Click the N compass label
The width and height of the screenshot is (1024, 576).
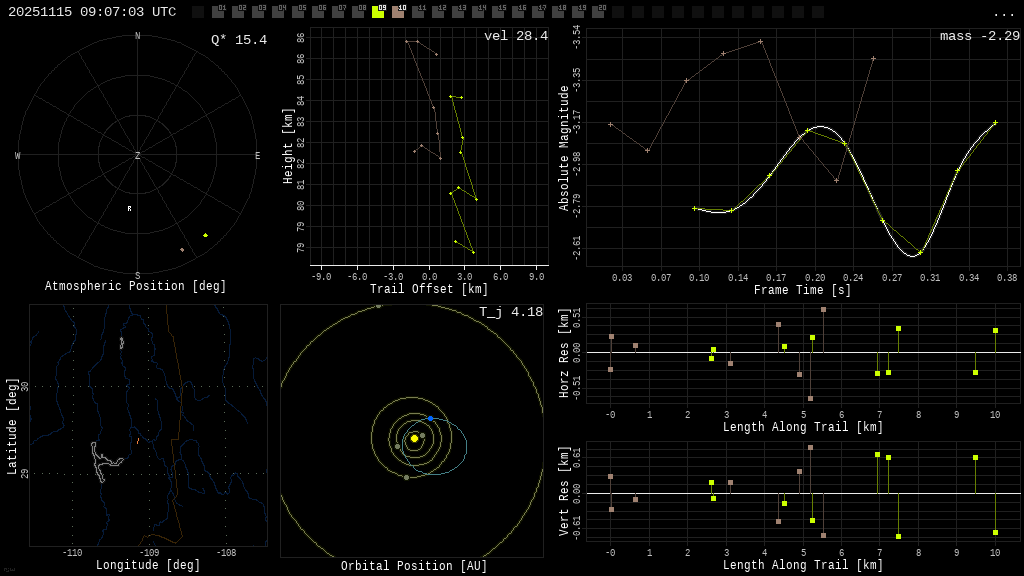click(x=137, y=36)
